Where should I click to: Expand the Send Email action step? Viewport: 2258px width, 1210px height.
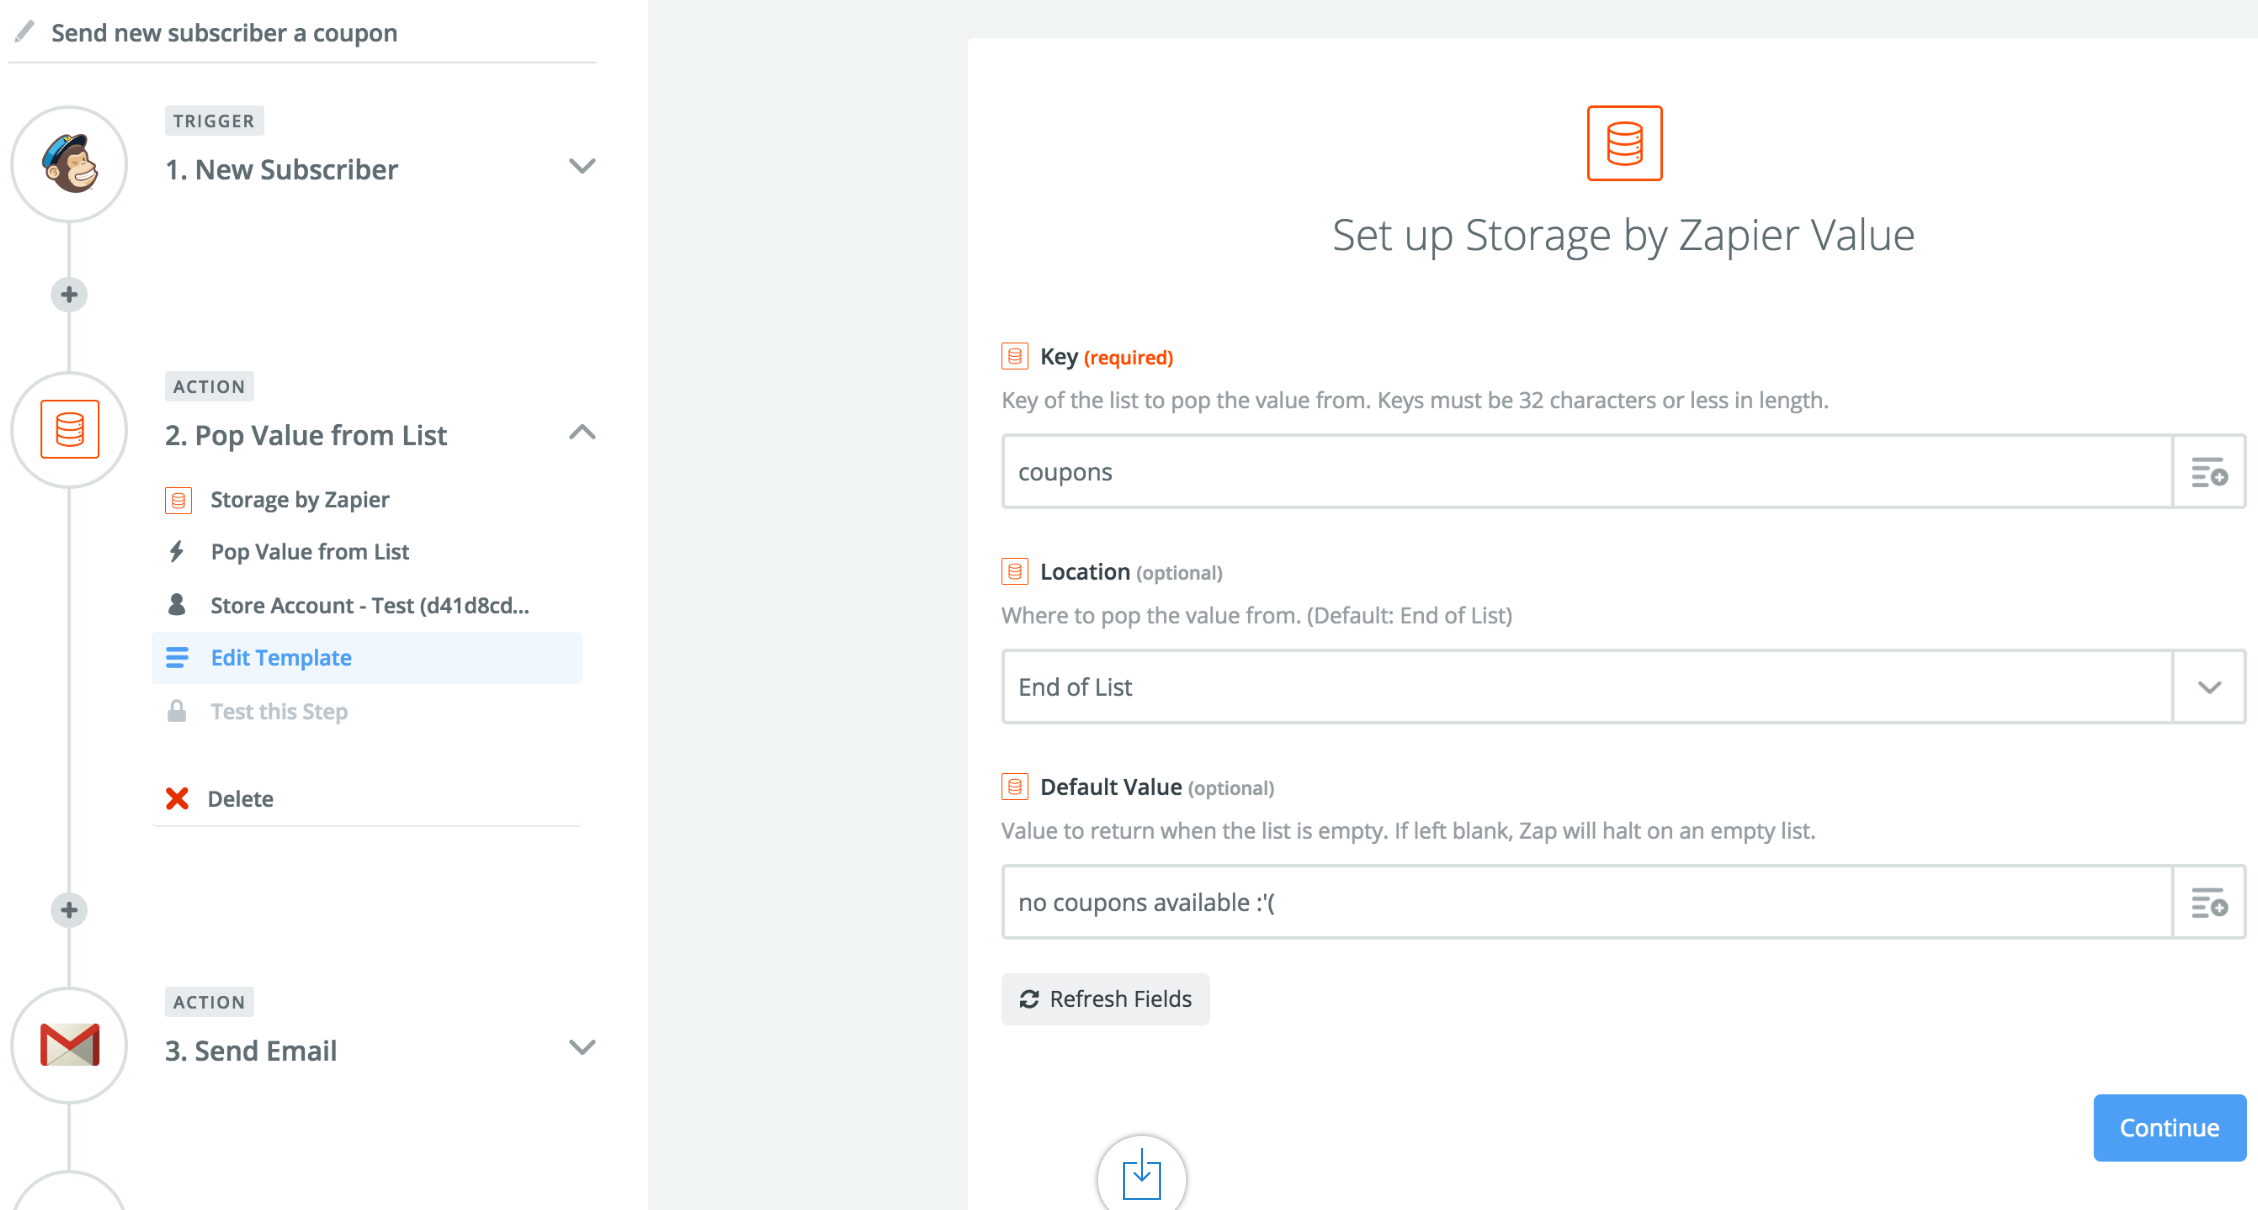click(x=582, y=1047)
